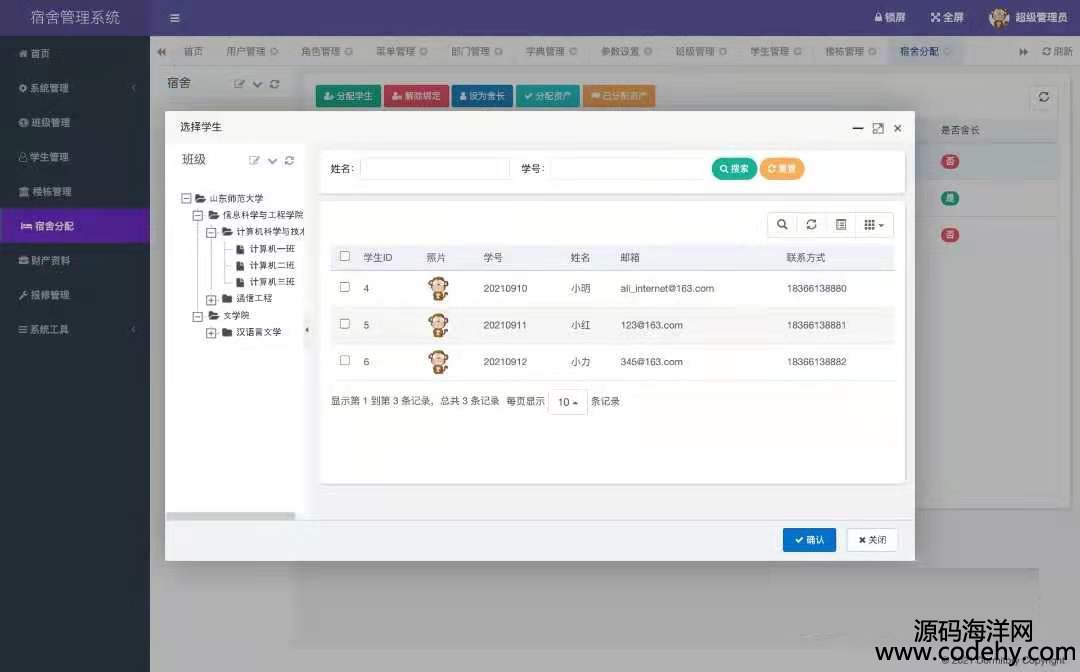Screen dimensions: 1080x672
Task: Click the green 搜索 search button
Action: point(734,169)
